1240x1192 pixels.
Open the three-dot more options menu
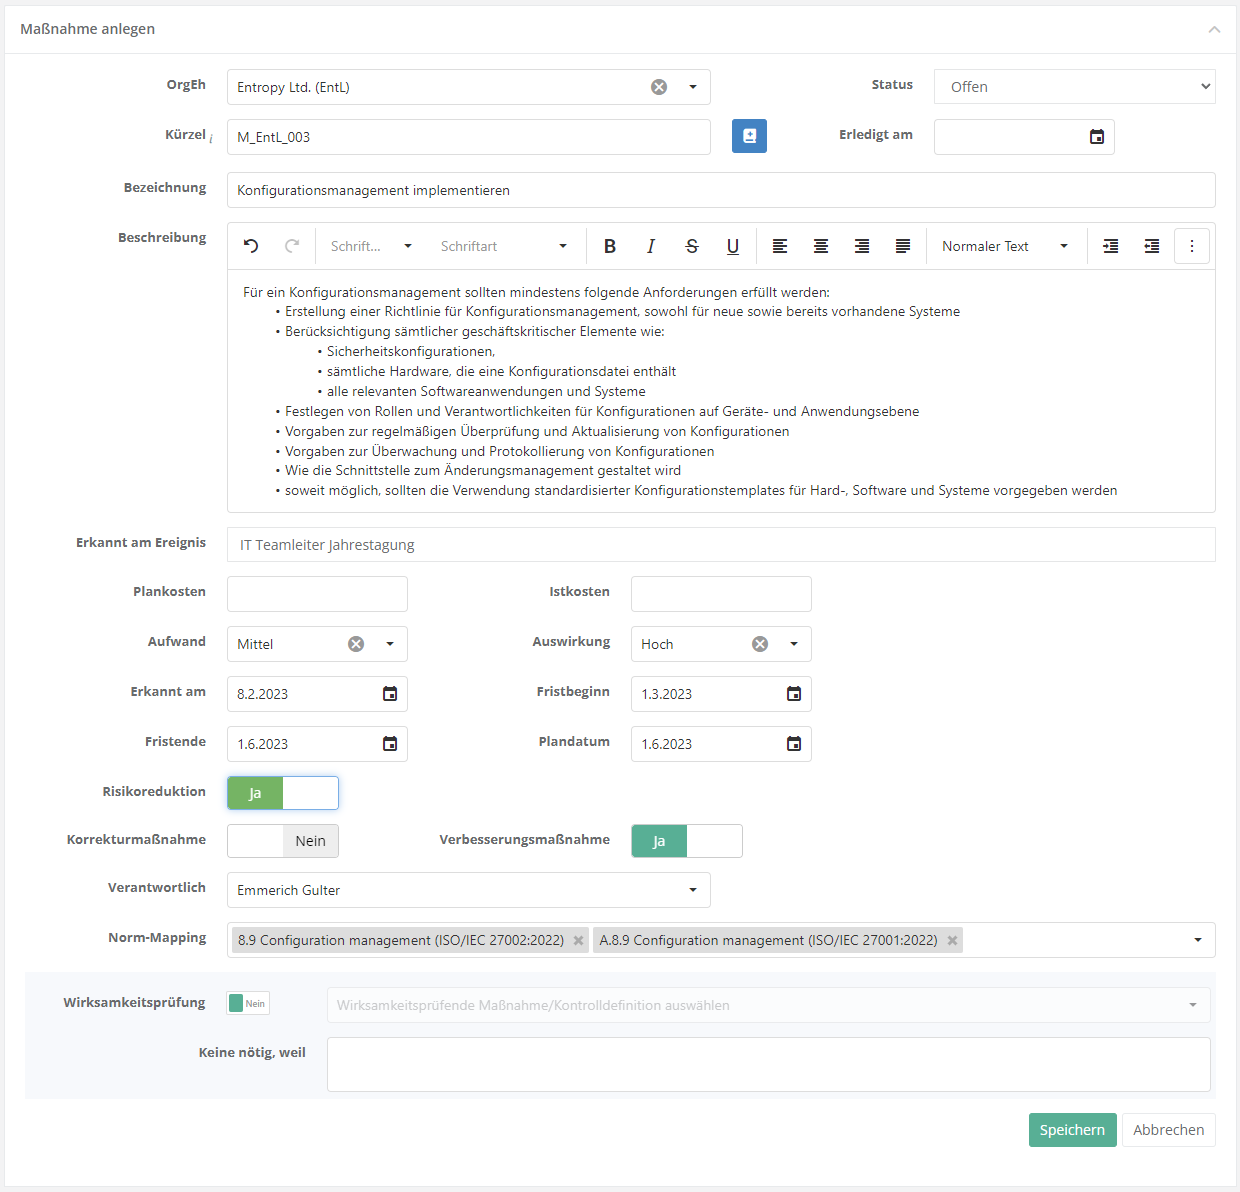[x=1192, y=246]
